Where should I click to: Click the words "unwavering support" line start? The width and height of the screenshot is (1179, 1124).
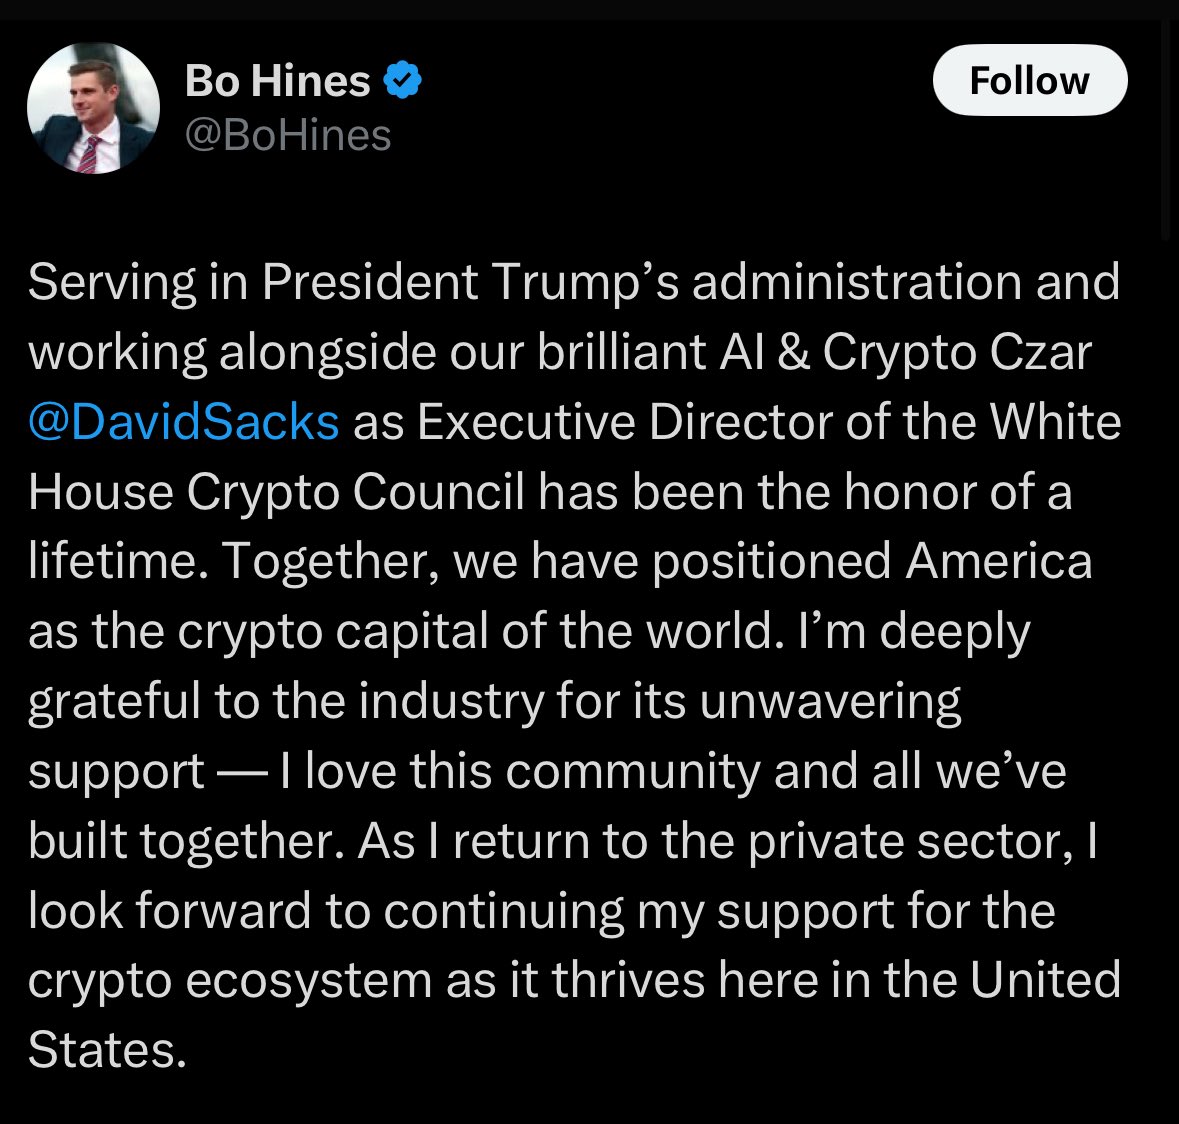click(830, 702)
